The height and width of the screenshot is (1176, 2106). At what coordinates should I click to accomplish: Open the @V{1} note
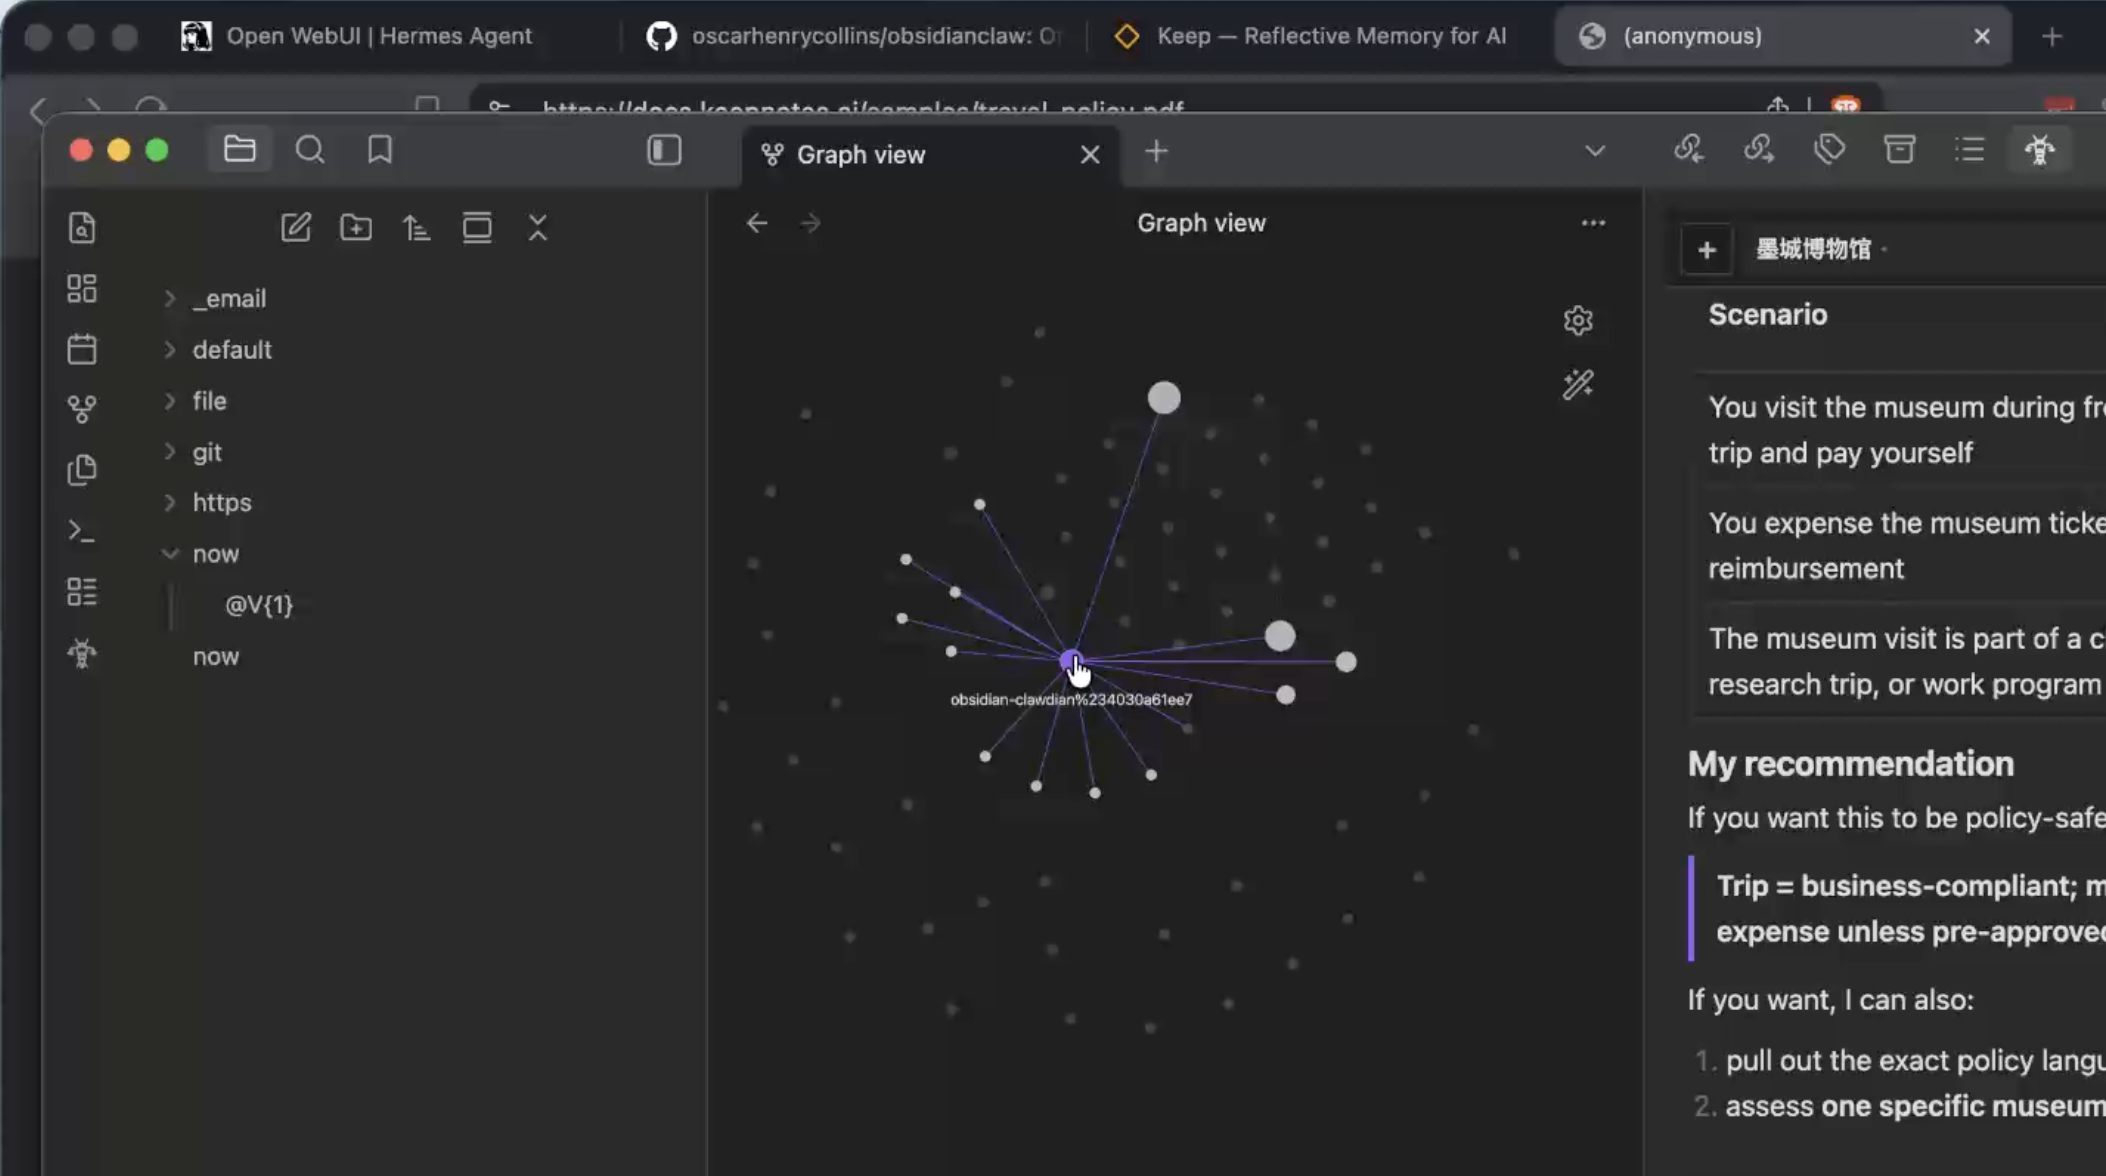pos(259,605)
